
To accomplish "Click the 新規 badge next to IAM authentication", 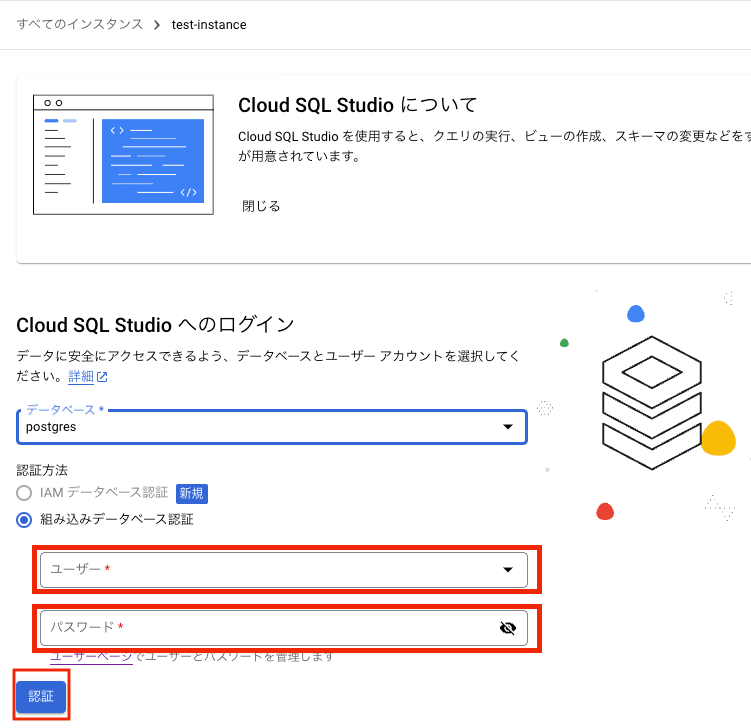I will tap(192, 493).
